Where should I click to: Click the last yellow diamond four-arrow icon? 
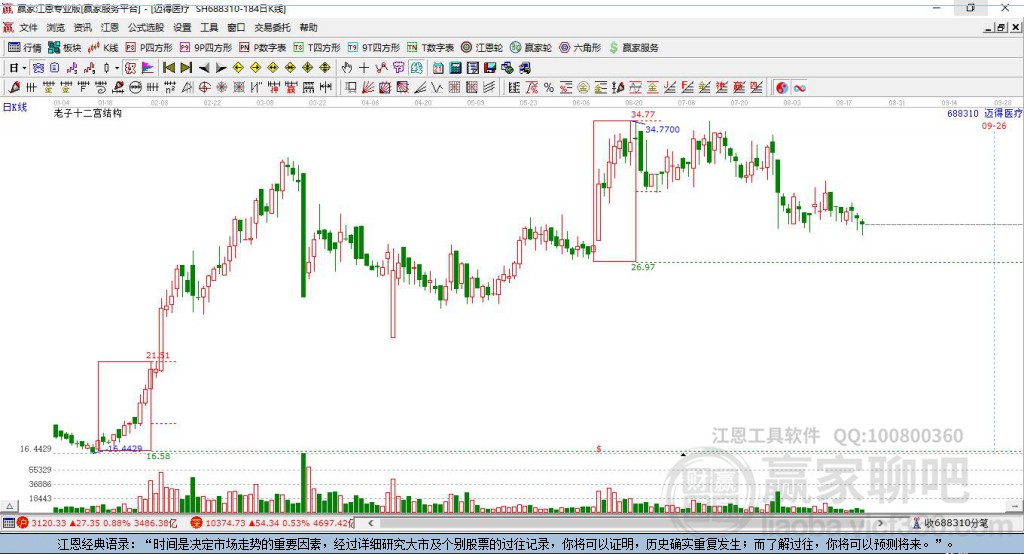click(x=325, y=68)
